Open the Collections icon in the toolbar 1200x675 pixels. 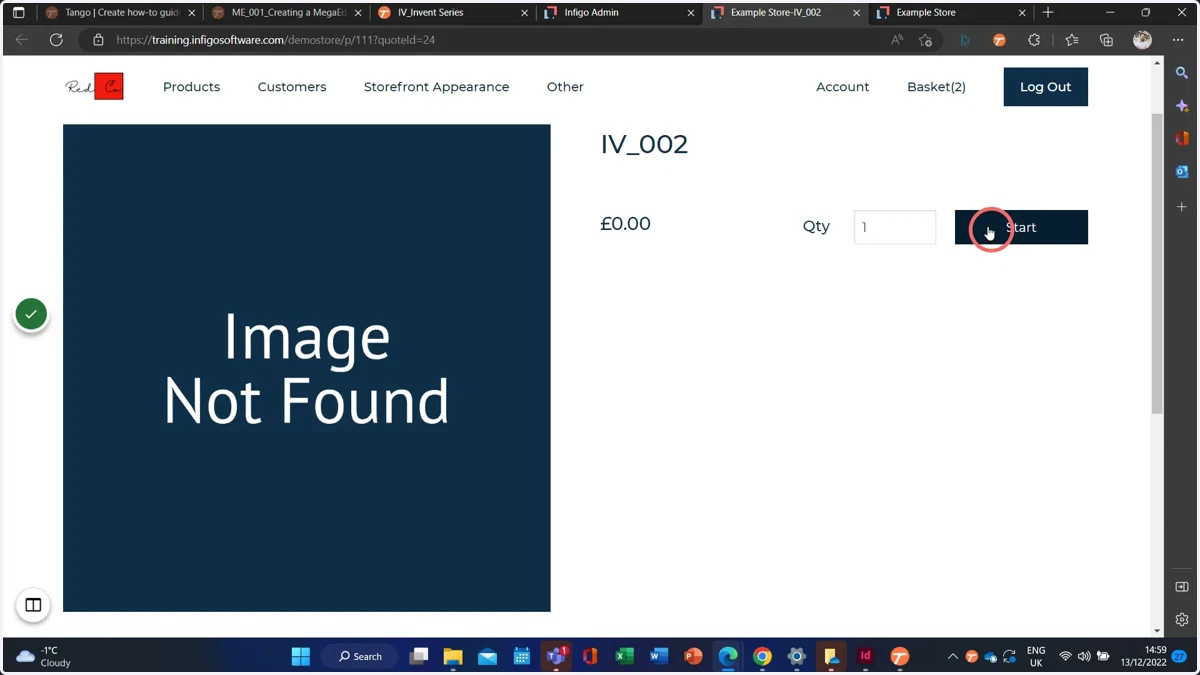tap(1106, 40)
